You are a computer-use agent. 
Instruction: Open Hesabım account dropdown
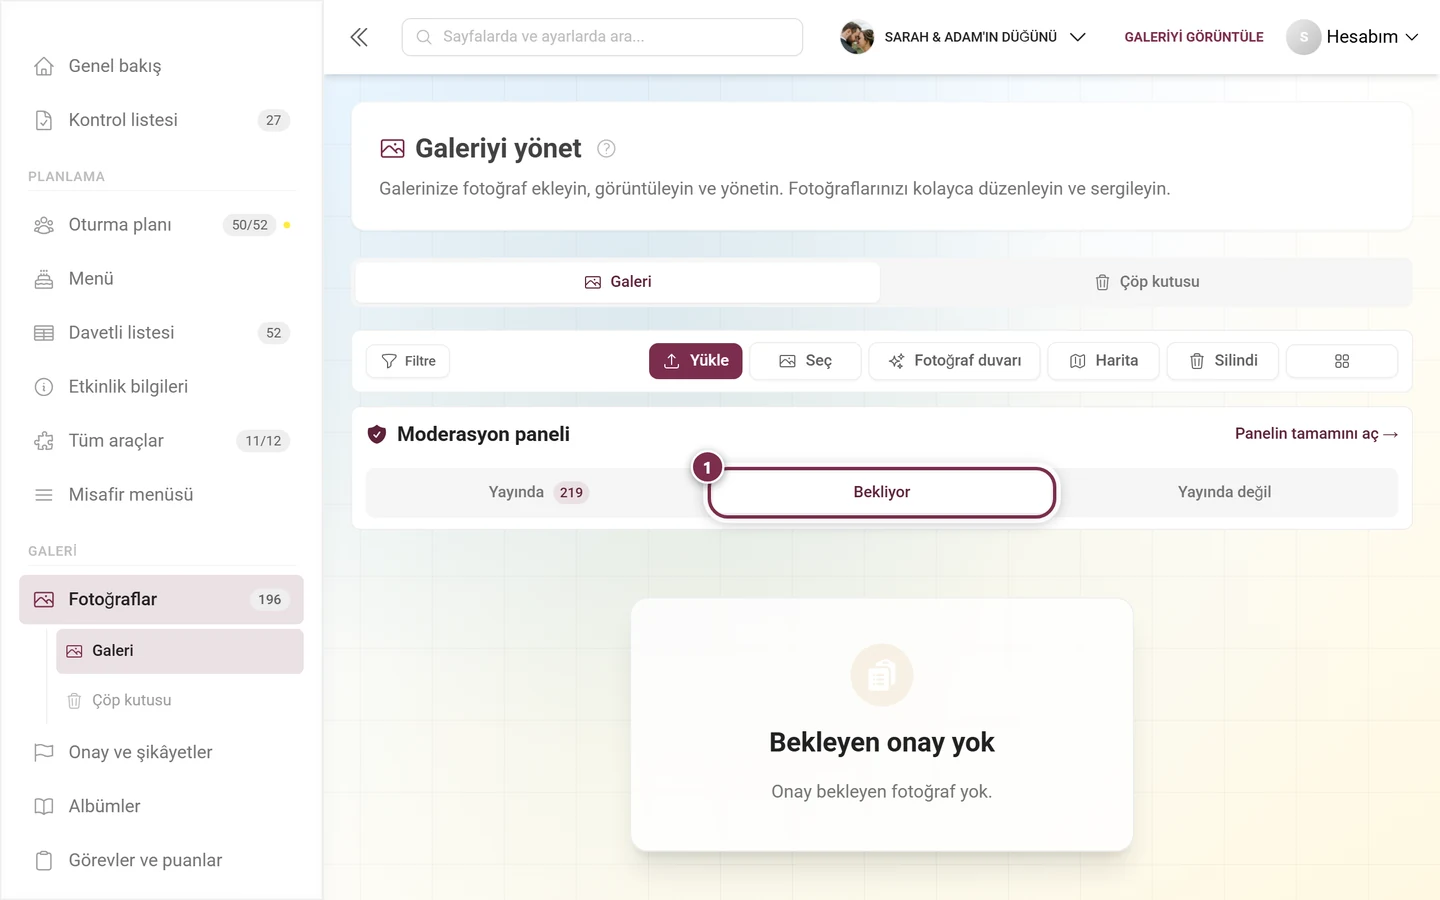pyautogui.click(x=1352, y=37)
